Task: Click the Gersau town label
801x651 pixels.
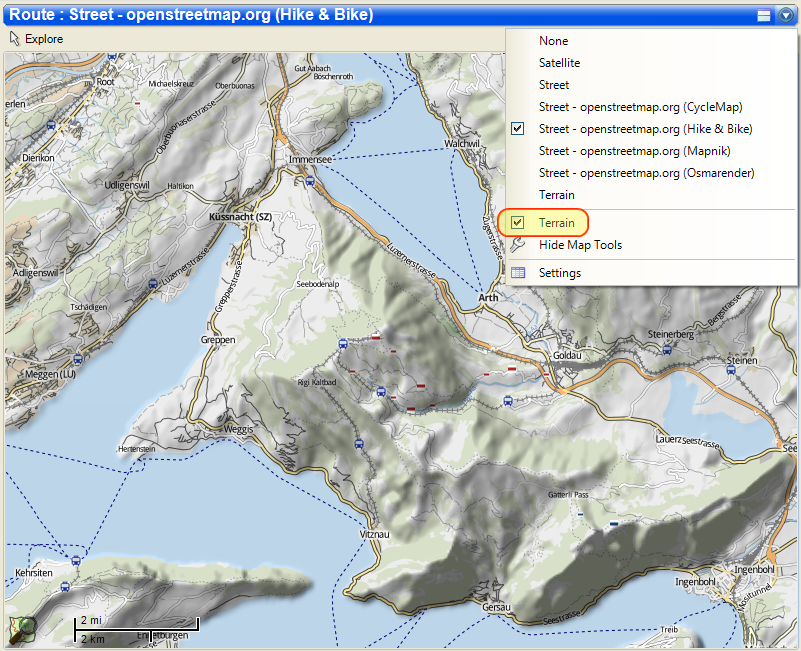Action: pos(496,607)
